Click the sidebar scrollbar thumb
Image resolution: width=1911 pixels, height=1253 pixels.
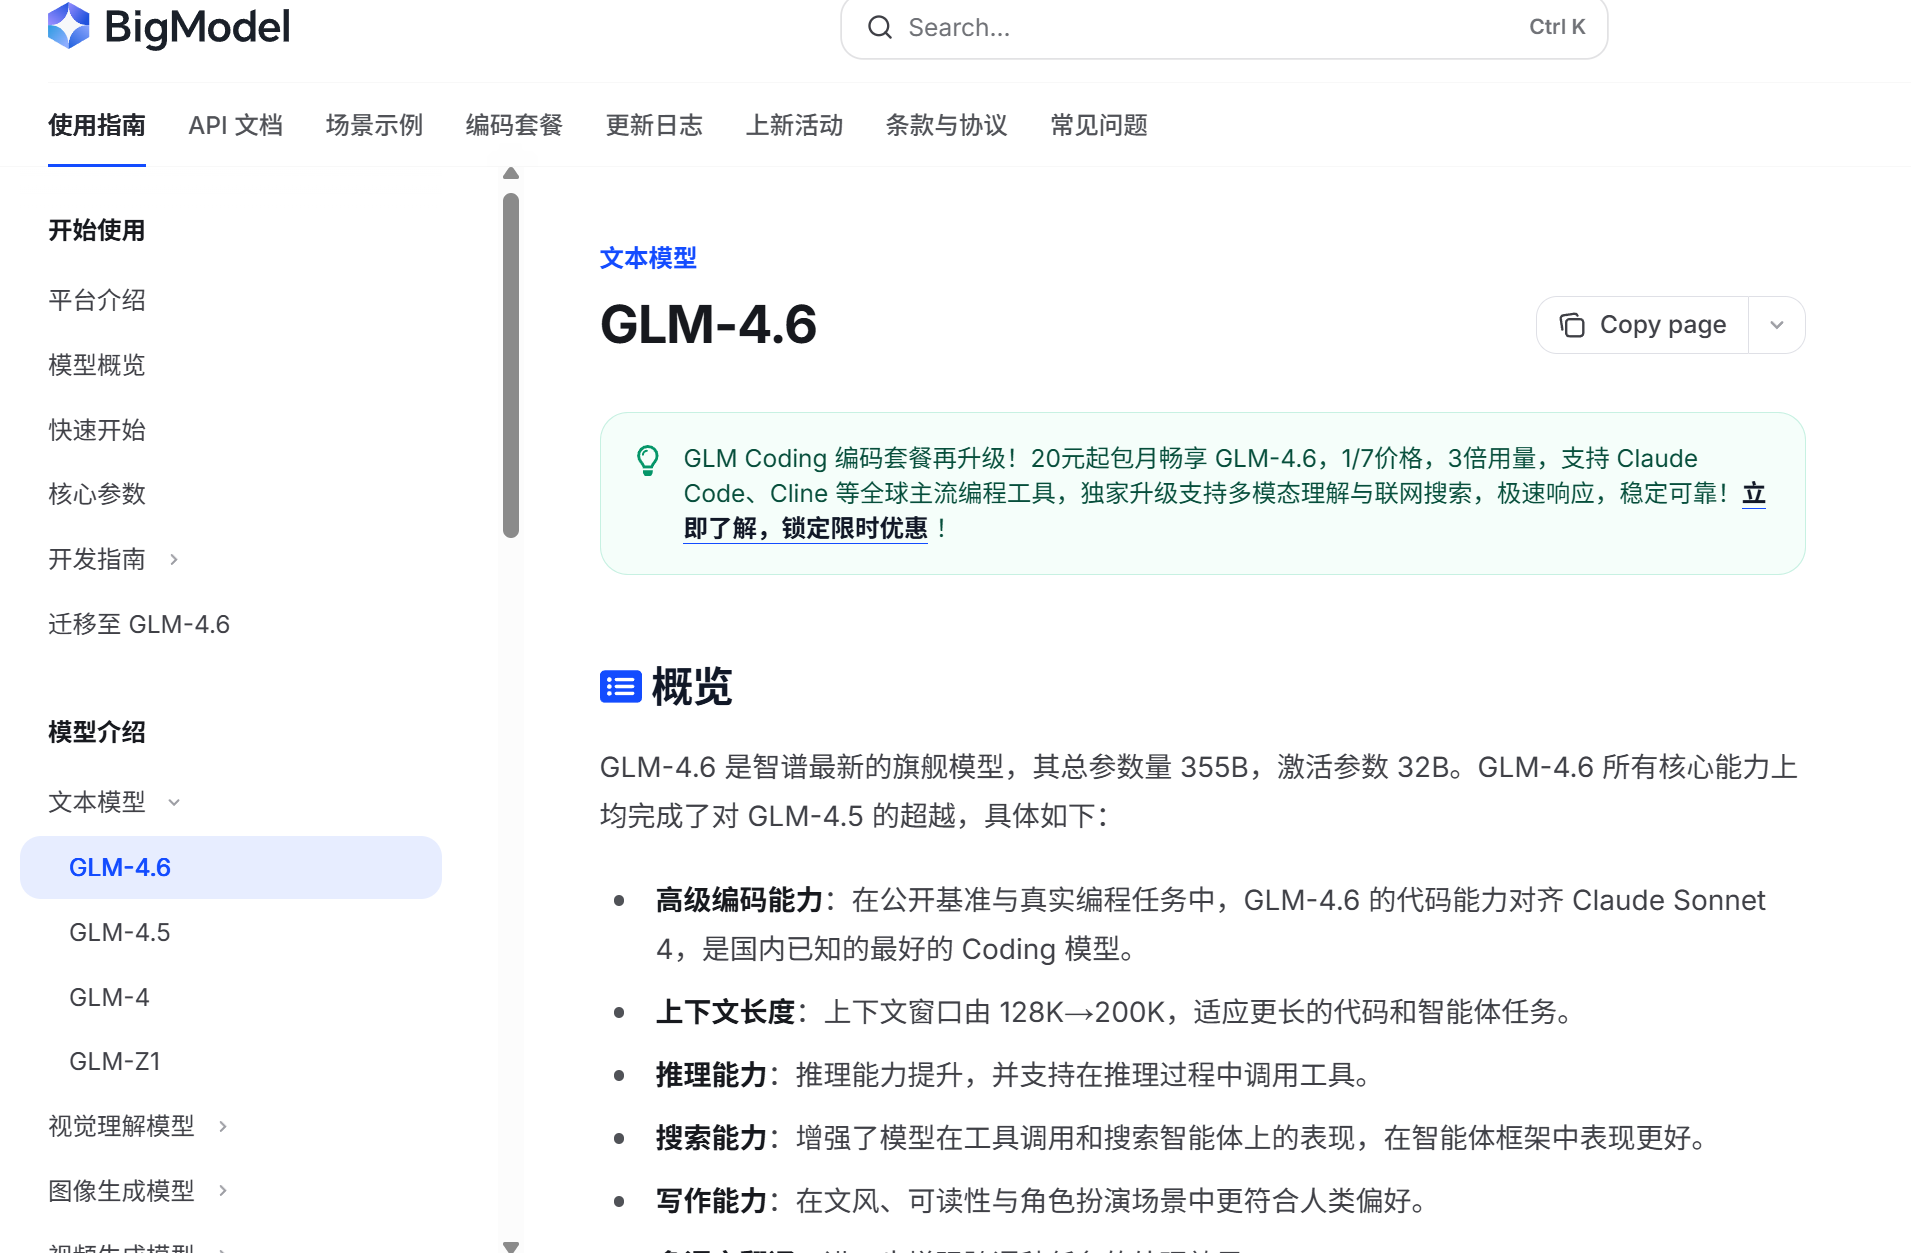pyautogui.click(x=511, y=365)
